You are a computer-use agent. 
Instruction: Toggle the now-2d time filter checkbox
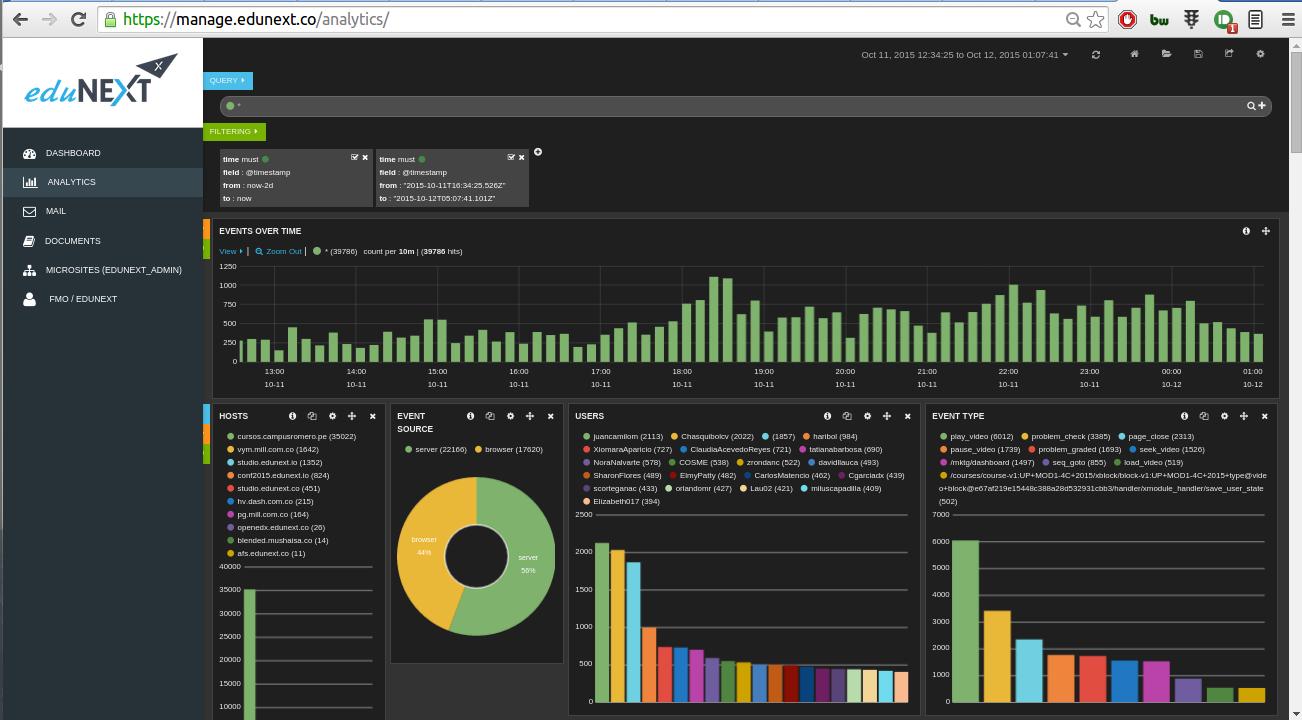click(355, 157)
